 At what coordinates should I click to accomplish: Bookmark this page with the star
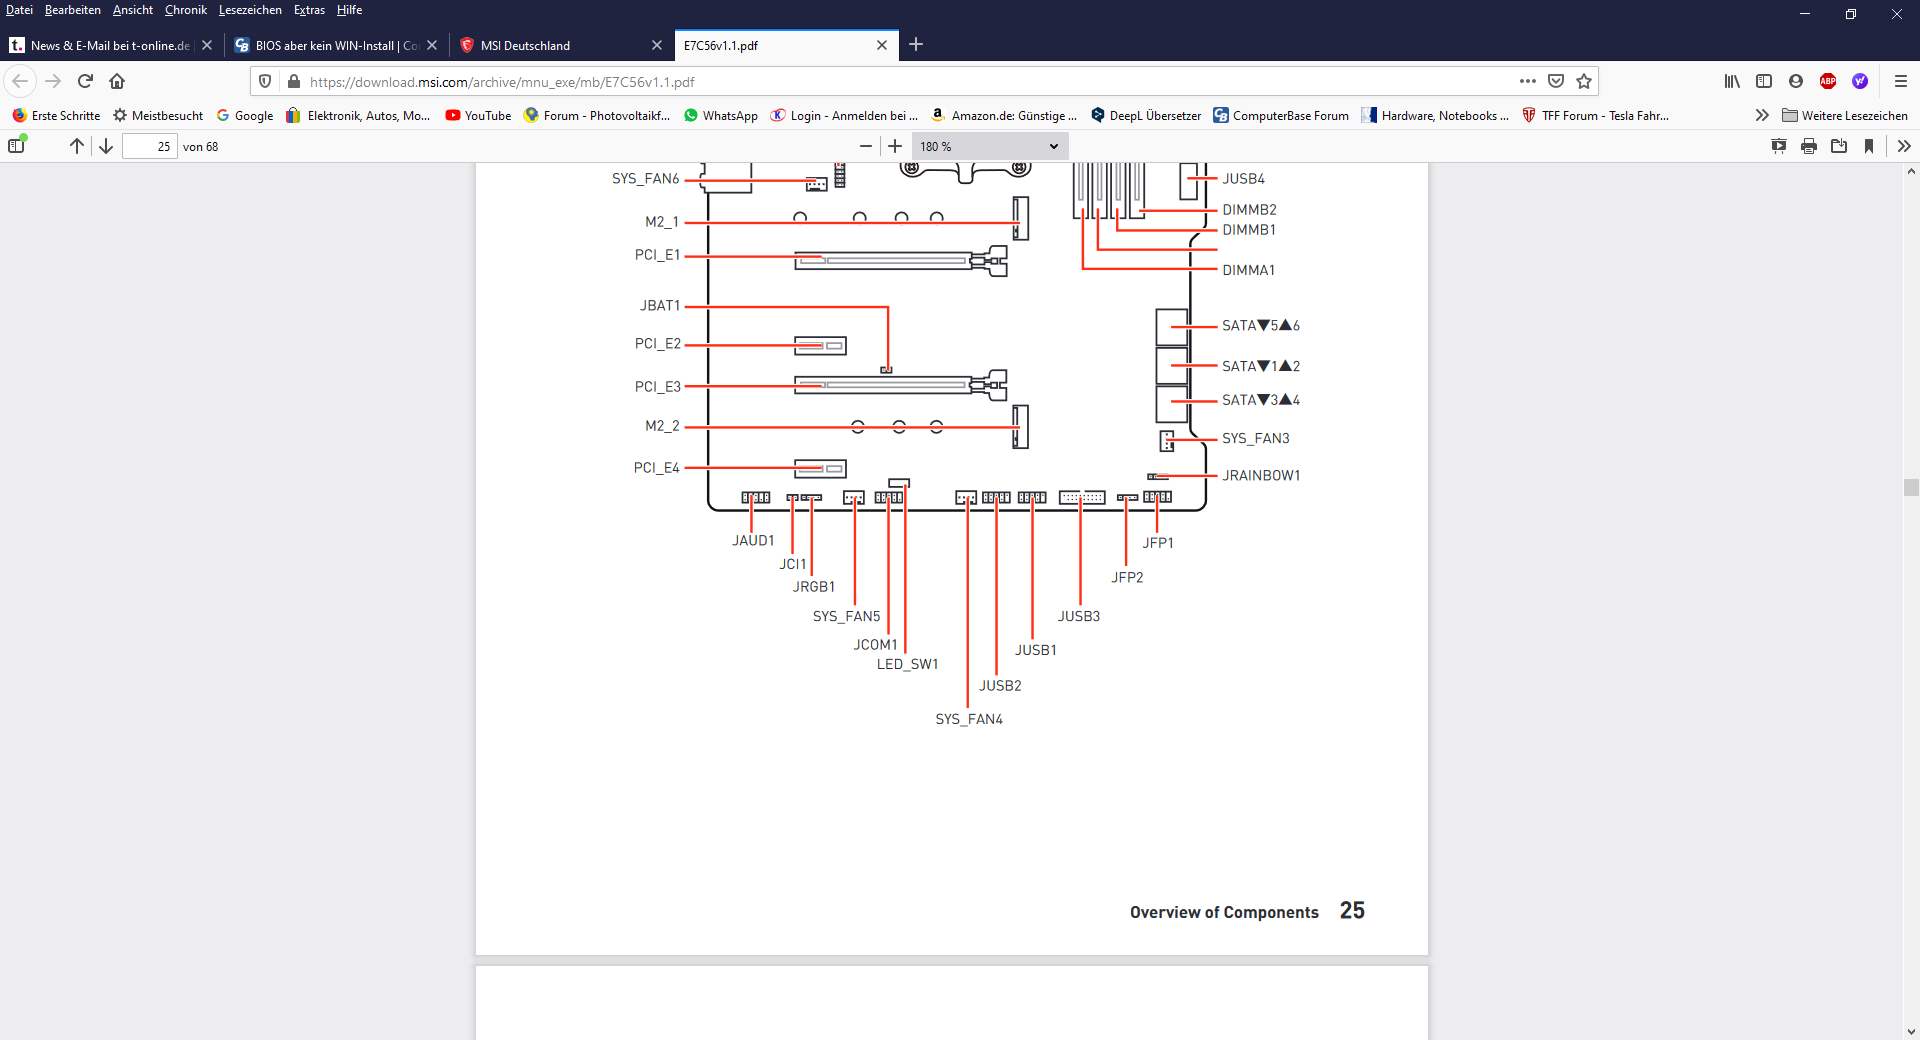1584,81
